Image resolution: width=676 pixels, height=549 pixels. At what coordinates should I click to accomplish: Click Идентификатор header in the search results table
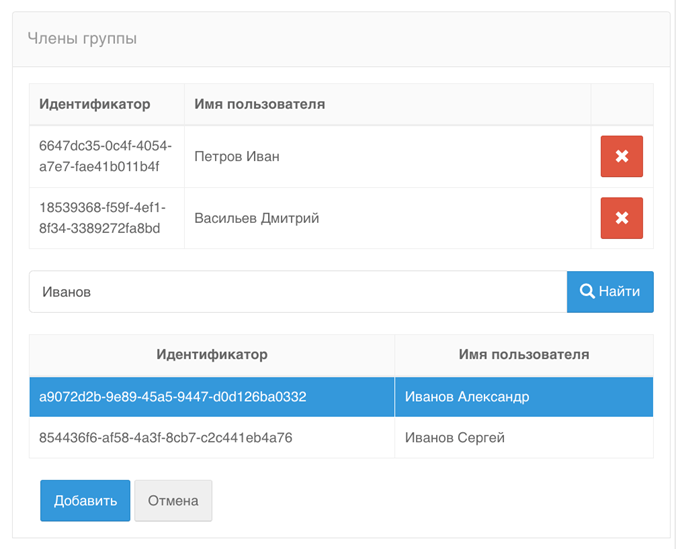point(212,355)
